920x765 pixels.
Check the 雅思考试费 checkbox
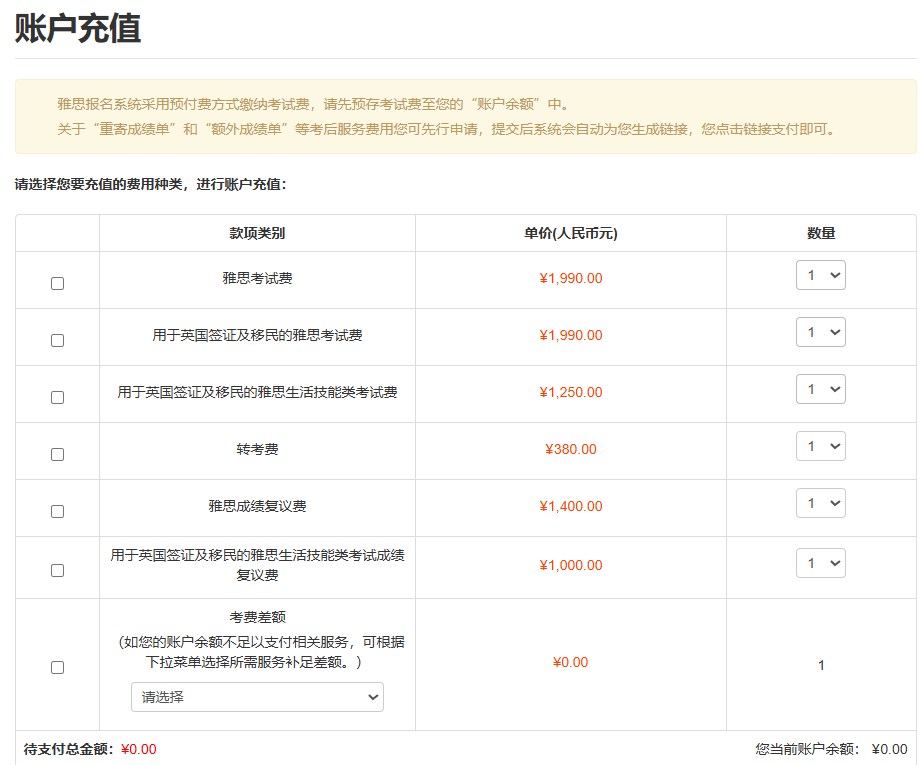point(57,283)
